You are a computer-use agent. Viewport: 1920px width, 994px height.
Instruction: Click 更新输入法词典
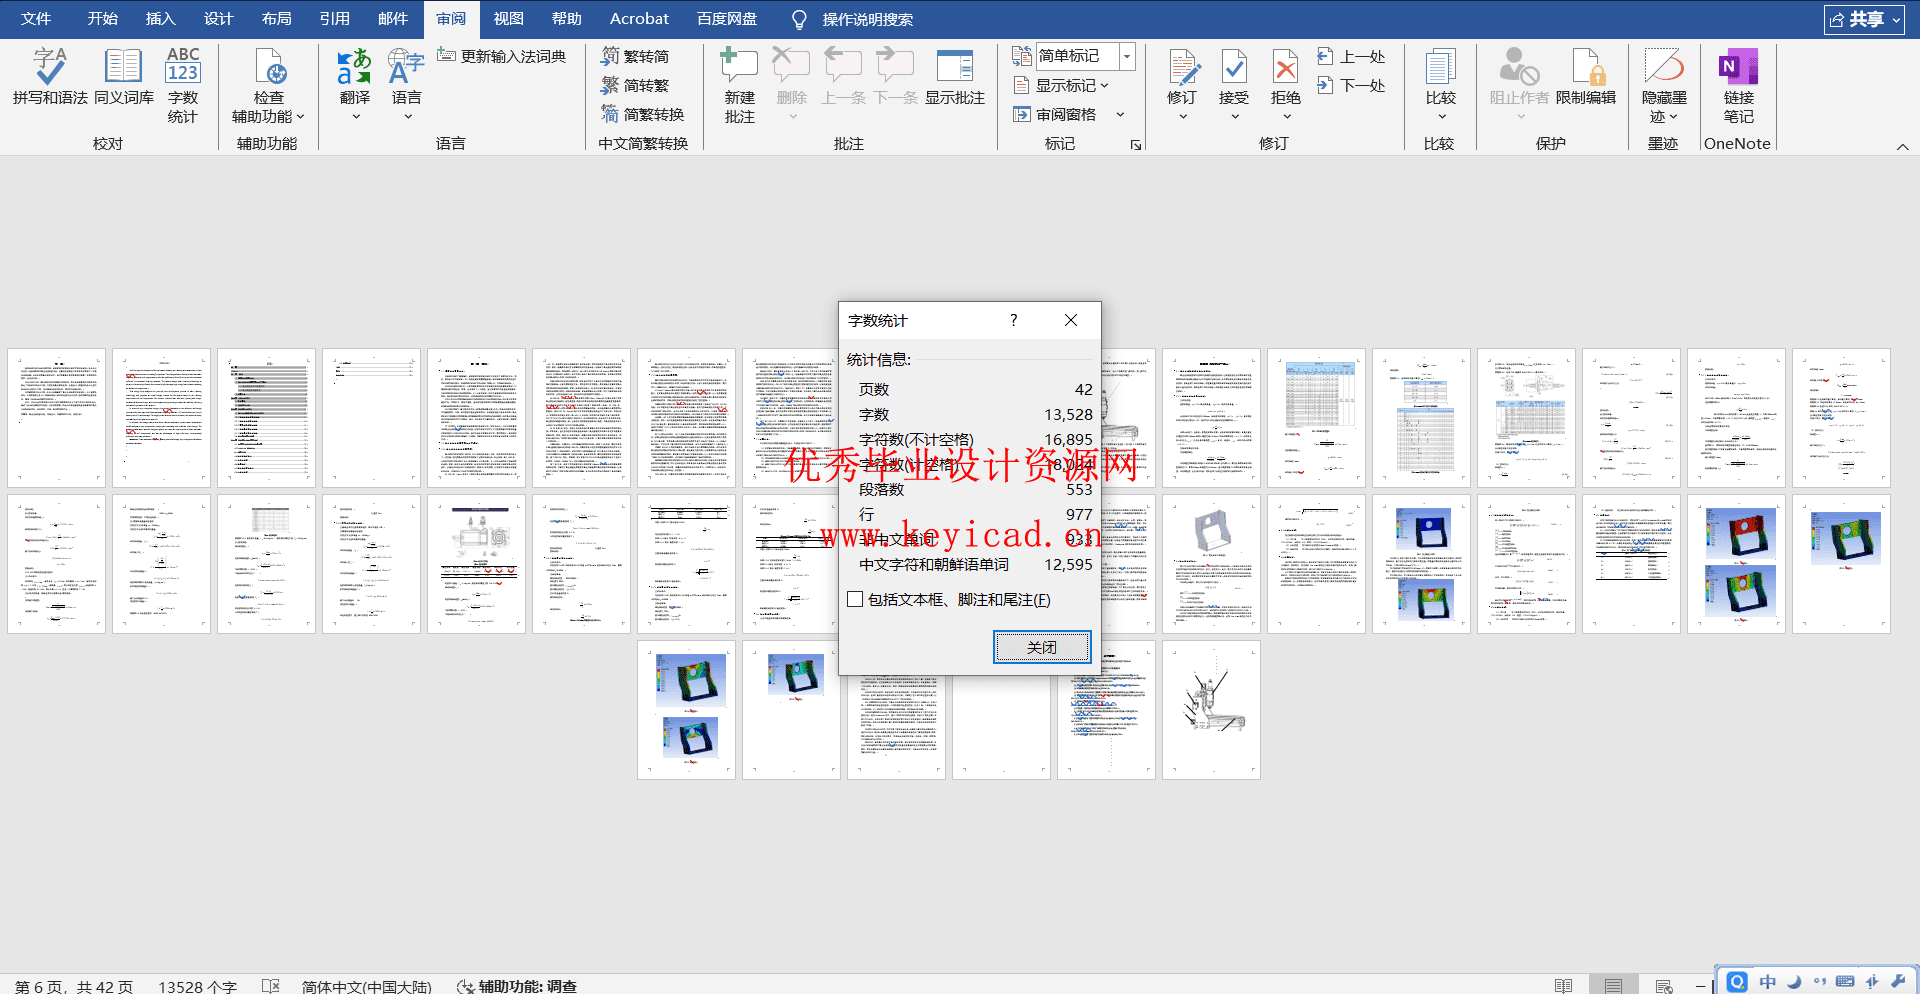pos(501,56)
